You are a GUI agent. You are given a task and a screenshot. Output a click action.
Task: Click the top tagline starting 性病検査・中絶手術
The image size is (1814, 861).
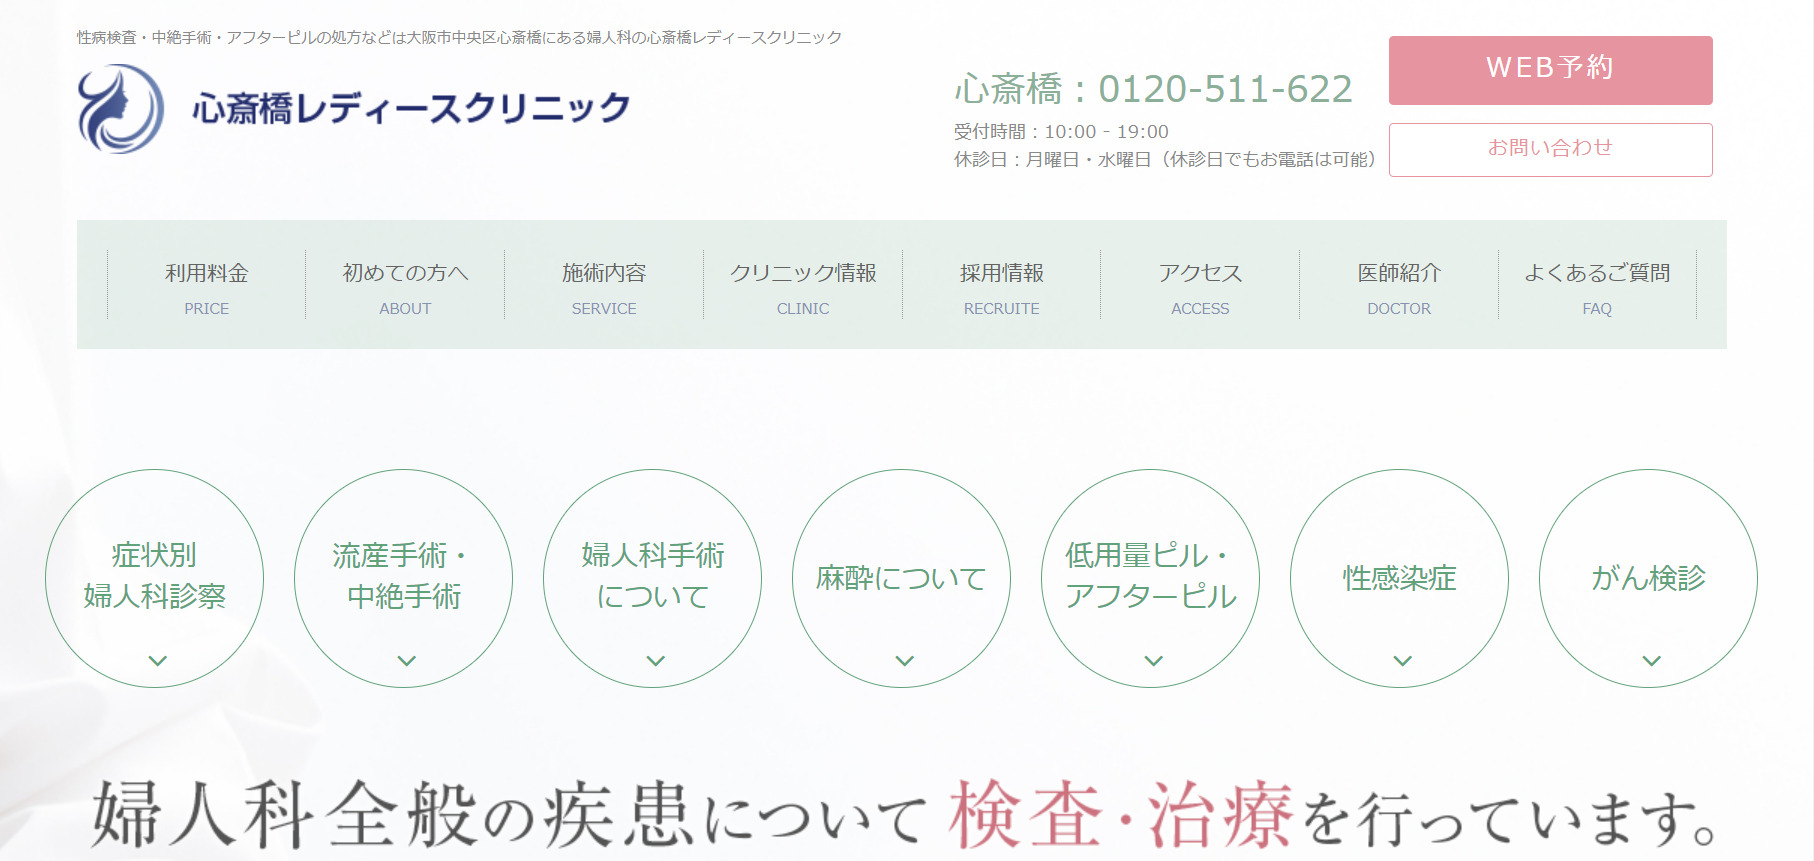tap(459, 38)
